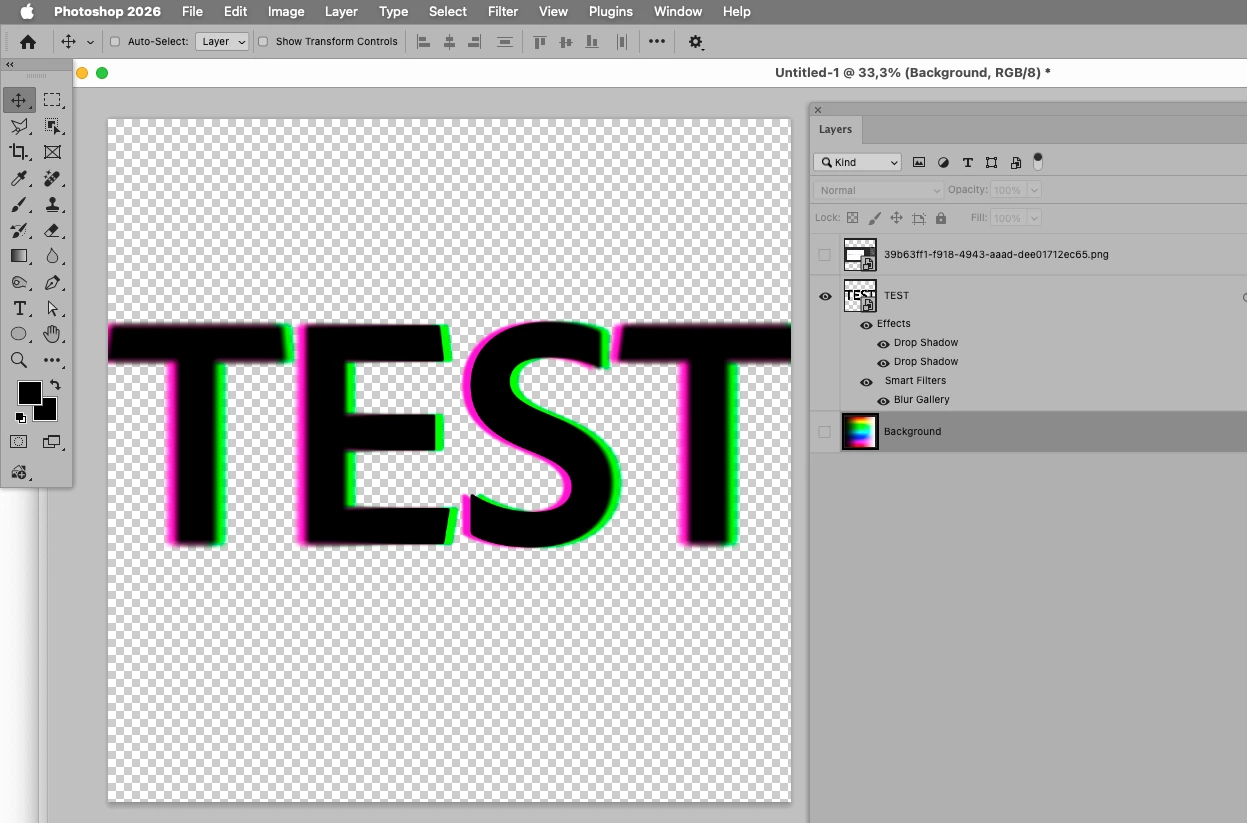Select the Polygonal Lasso tool
This screenshot has height=823, width=1247.
pyautogui.click(x=19, y=126)
